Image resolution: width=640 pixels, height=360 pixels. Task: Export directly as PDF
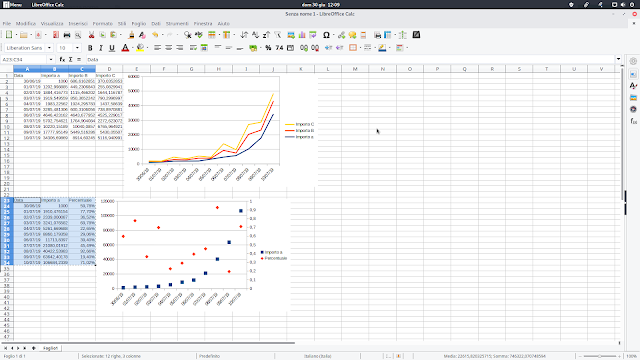[56, 35]
